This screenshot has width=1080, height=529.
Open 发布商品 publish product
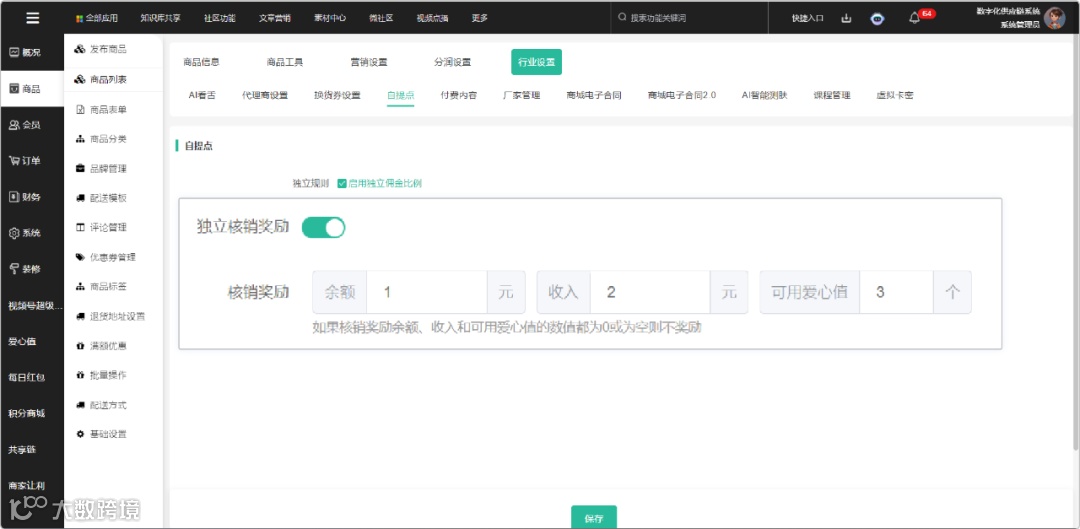pyautogui.click(x=101, y=50)
